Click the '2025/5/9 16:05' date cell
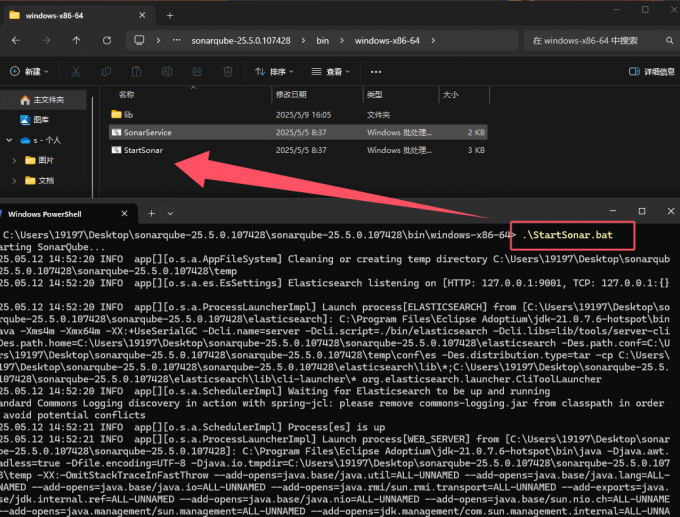This screenshot has width=680, height=517. pyautogui.click(x=303, y=115)
